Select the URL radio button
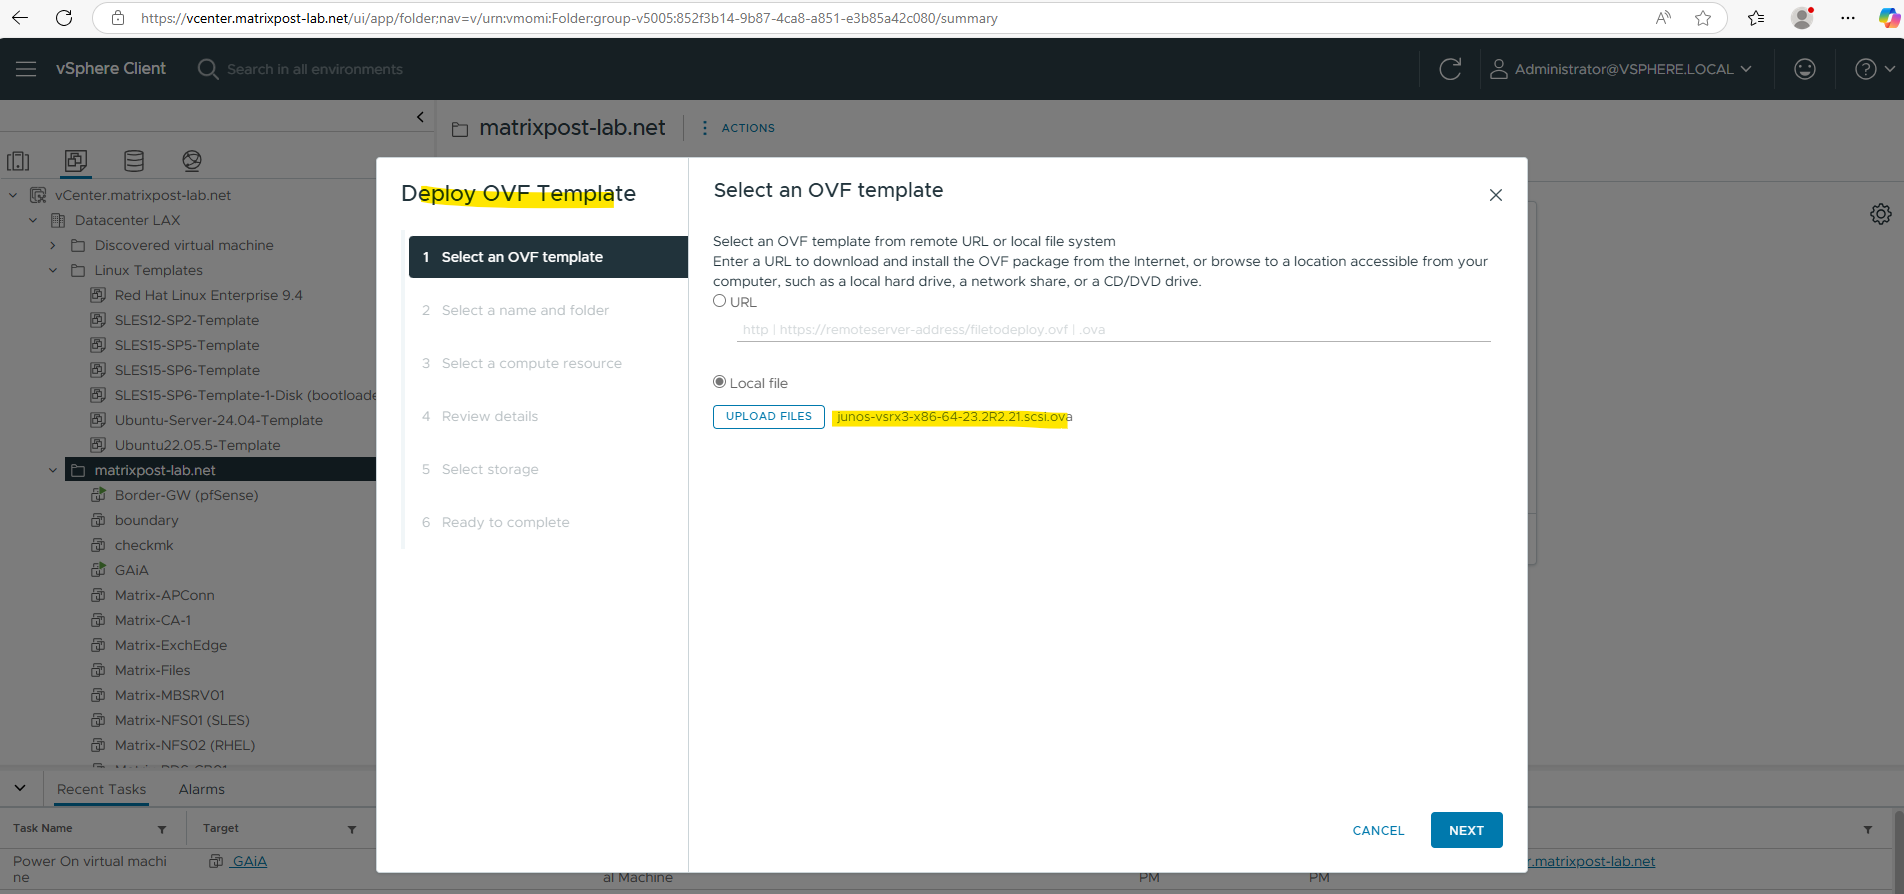 coord(719,301)
